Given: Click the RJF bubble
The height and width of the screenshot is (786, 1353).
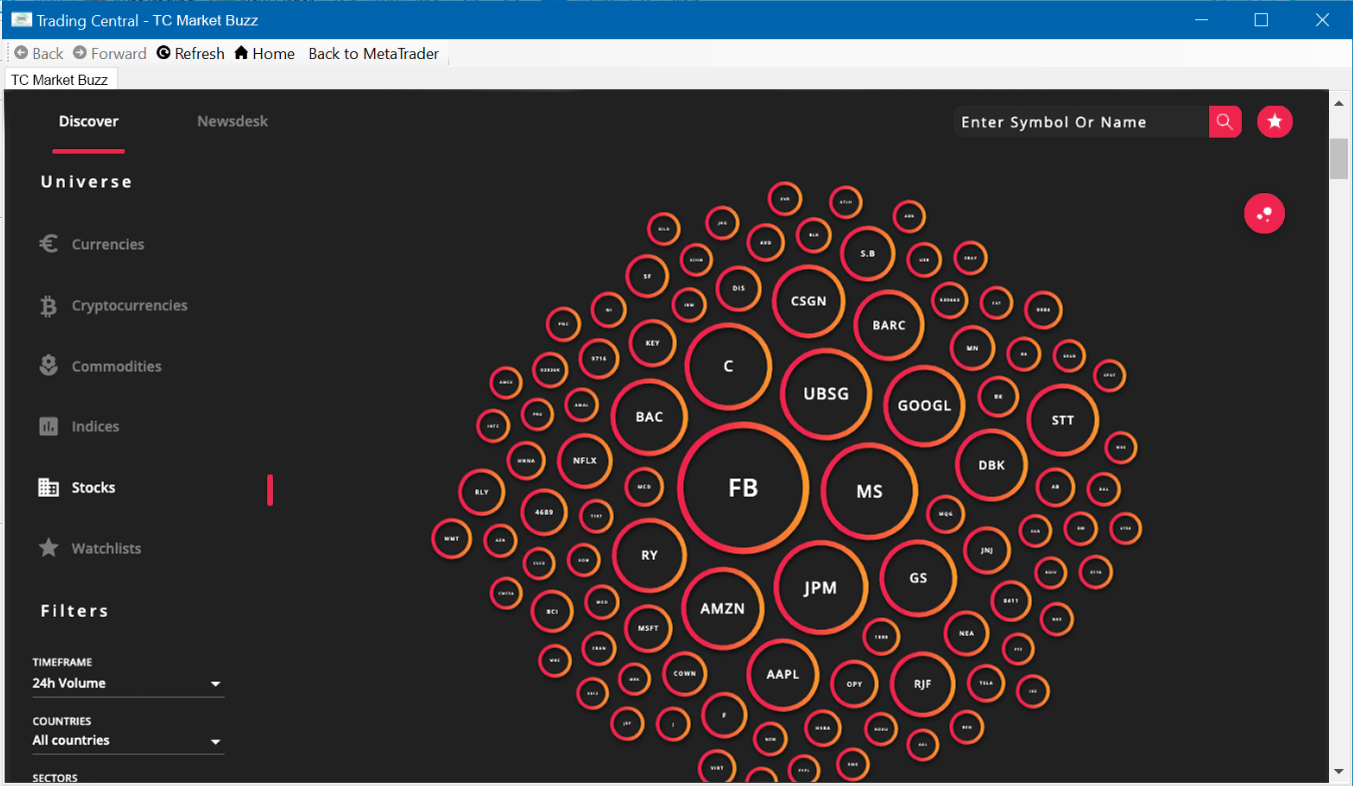Looking at the screenshot, I should (x=922, y=684).
